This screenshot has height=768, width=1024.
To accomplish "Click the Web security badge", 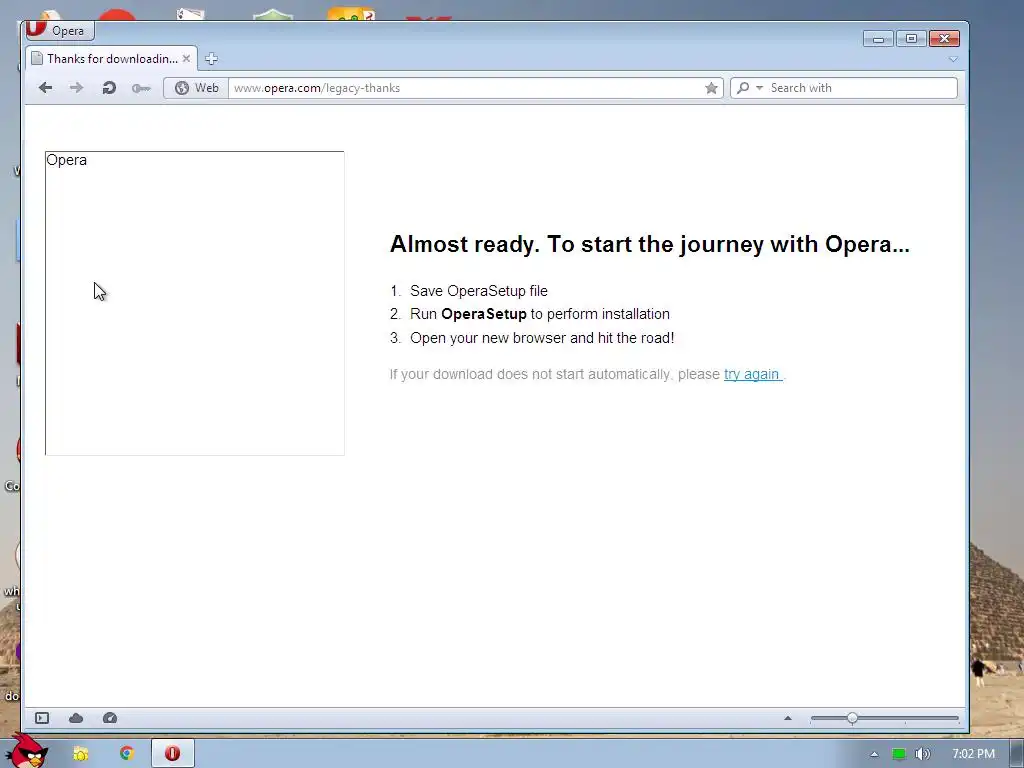I will coord(196,88).
